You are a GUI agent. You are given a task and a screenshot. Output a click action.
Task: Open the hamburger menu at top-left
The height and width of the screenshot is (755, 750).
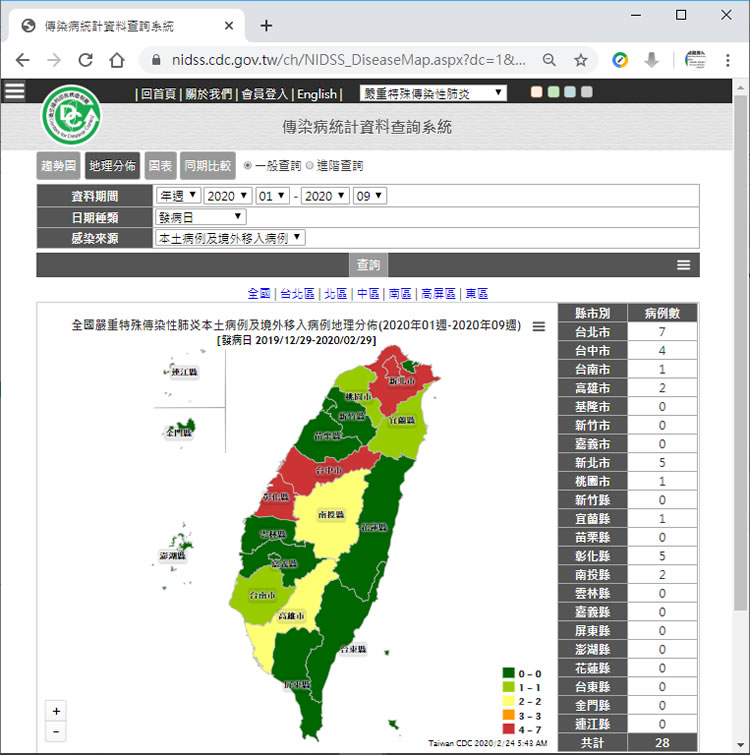coord(14,91)
